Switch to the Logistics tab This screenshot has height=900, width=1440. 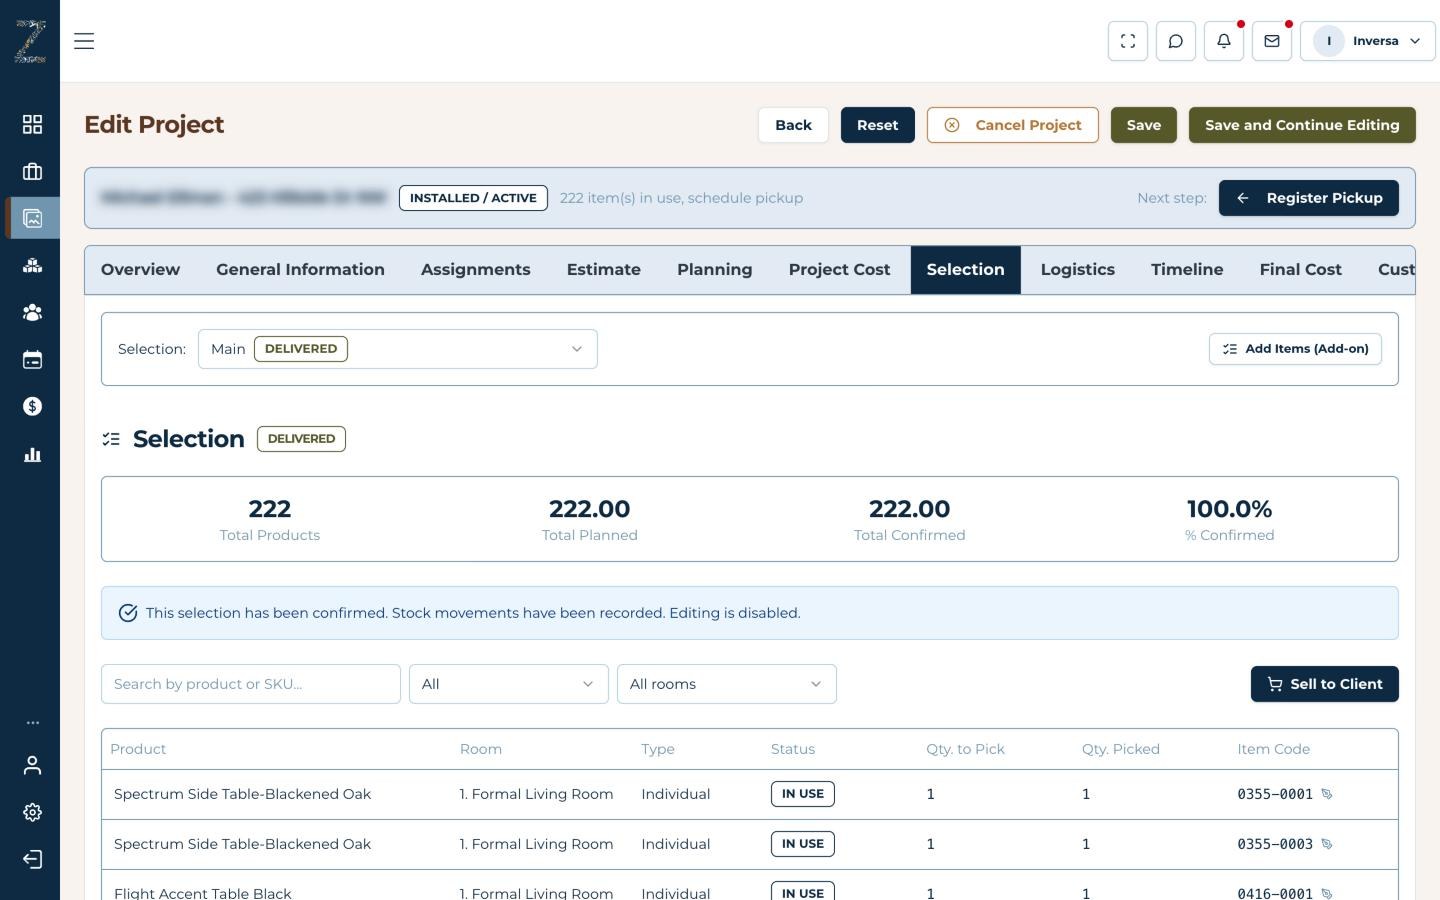pyautogui.click(x=1077, y=270)
